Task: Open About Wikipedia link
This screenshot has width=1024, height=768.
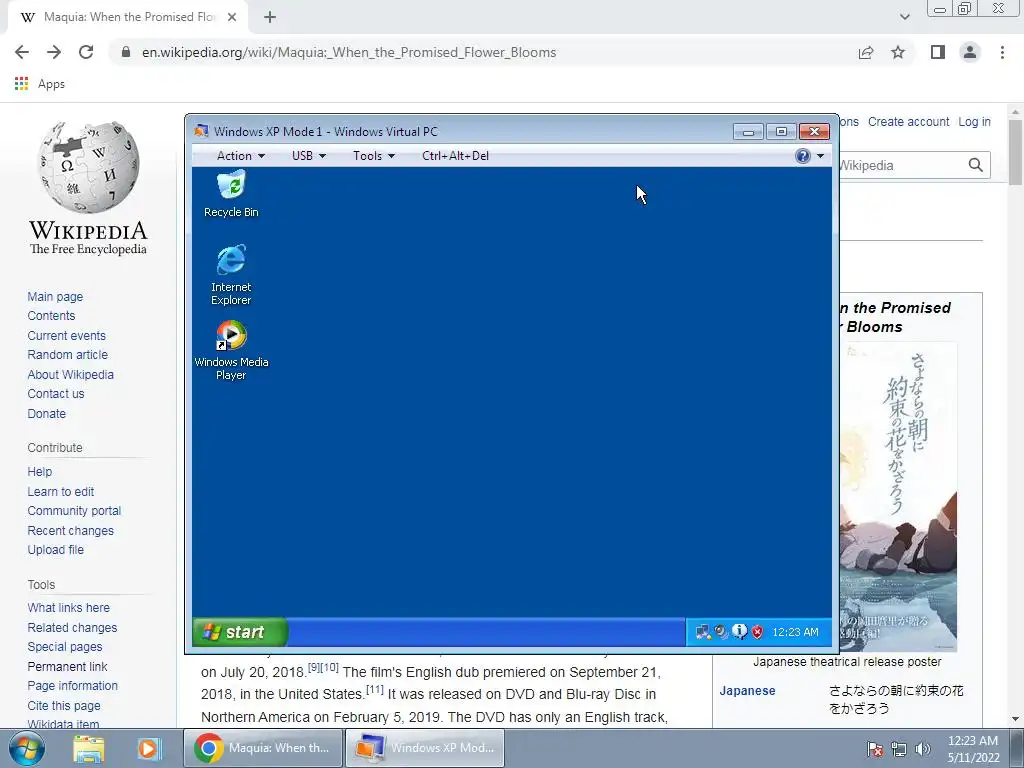Action: [x=71, y=374]
